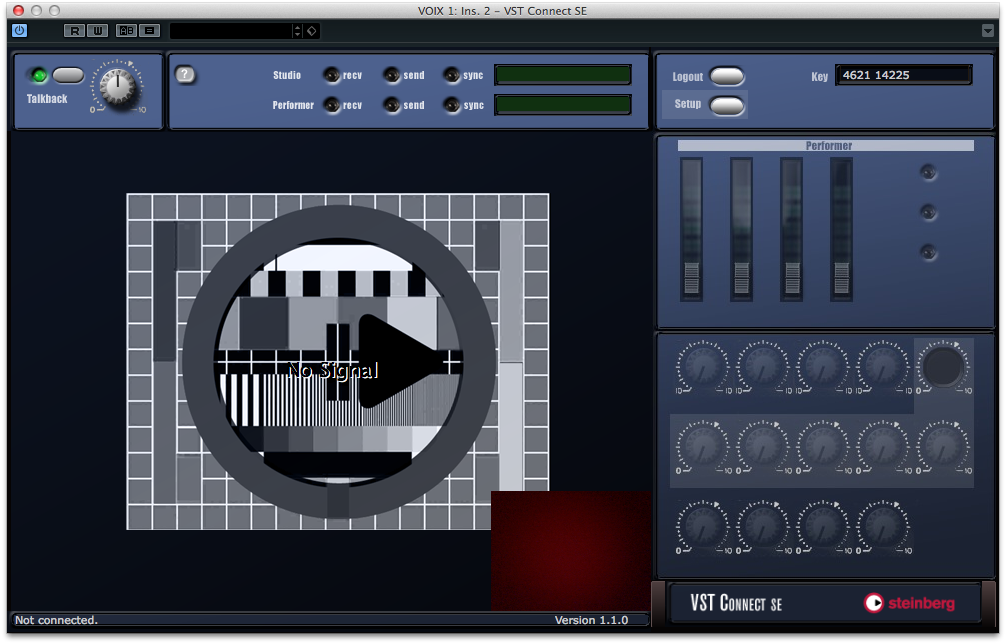Click the preset up/down stepper arrows

[x=297, y=31]
